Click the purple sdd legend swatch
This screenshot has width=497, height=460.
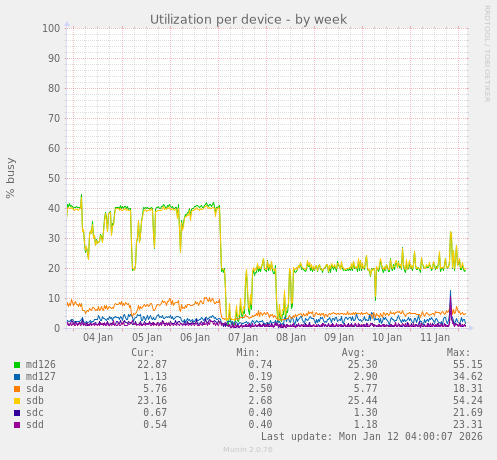(x=17, y=425)
